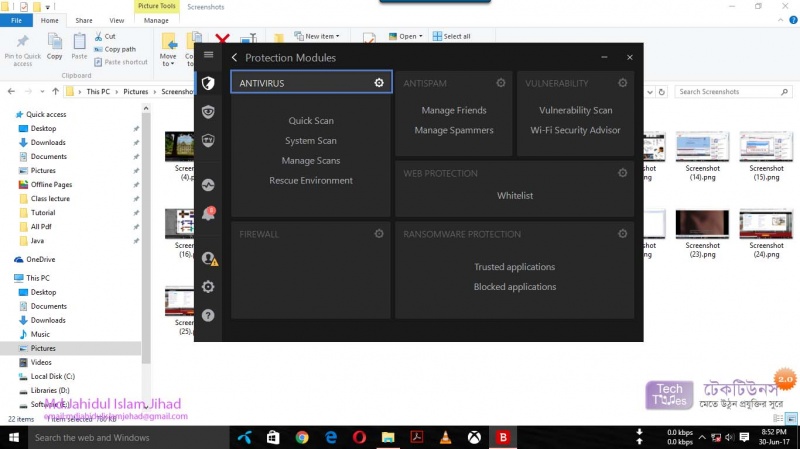Open Firewall module settings gear
Image resolution: width=800 pixels, height=449 pixels.
coord(379,234)
